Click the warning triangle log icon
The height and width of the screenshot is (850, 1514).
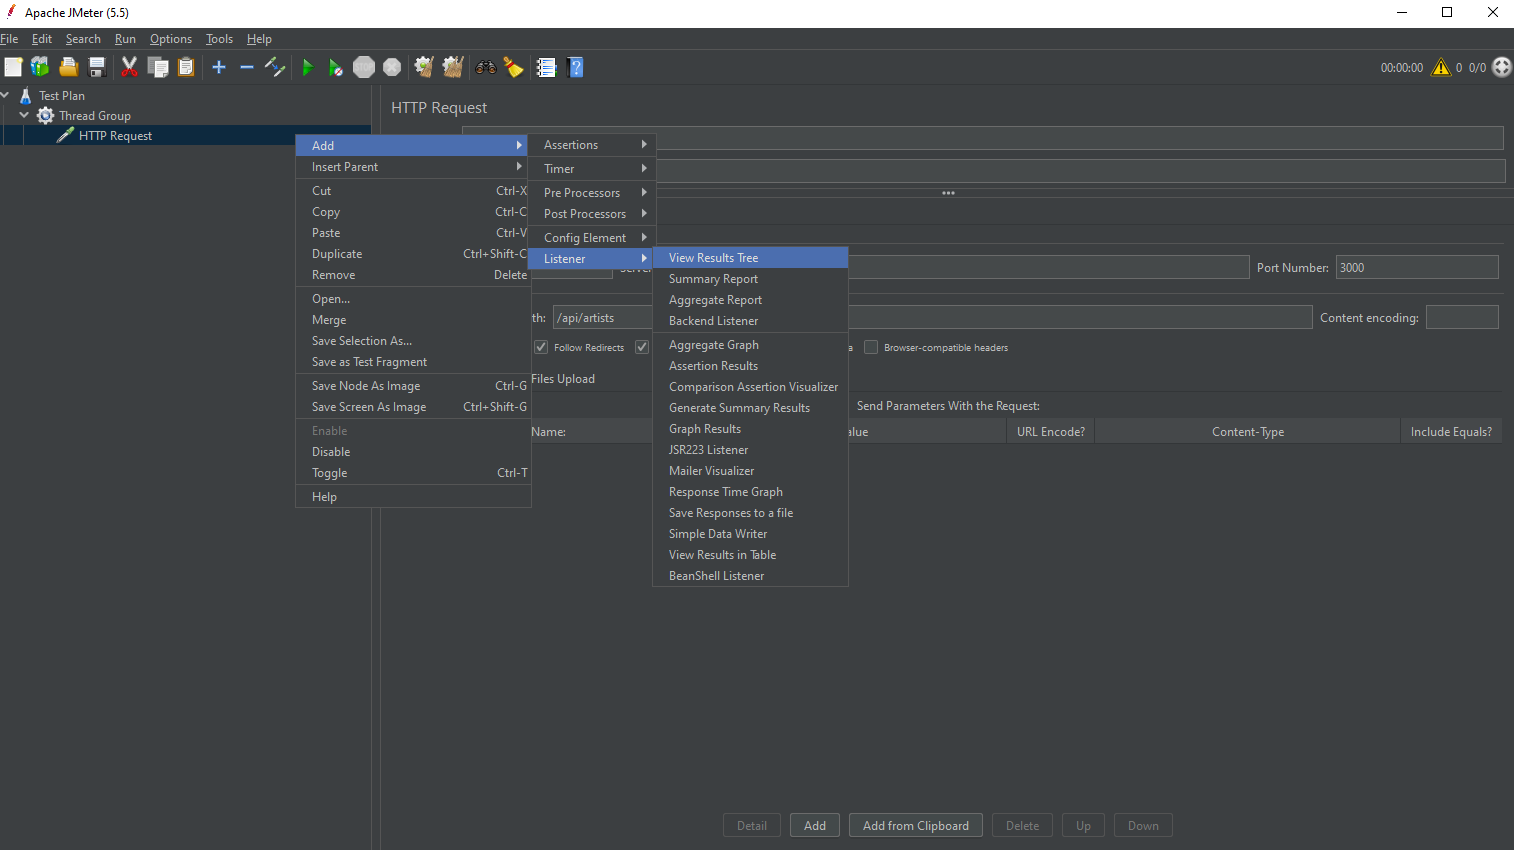point(1441,67)
